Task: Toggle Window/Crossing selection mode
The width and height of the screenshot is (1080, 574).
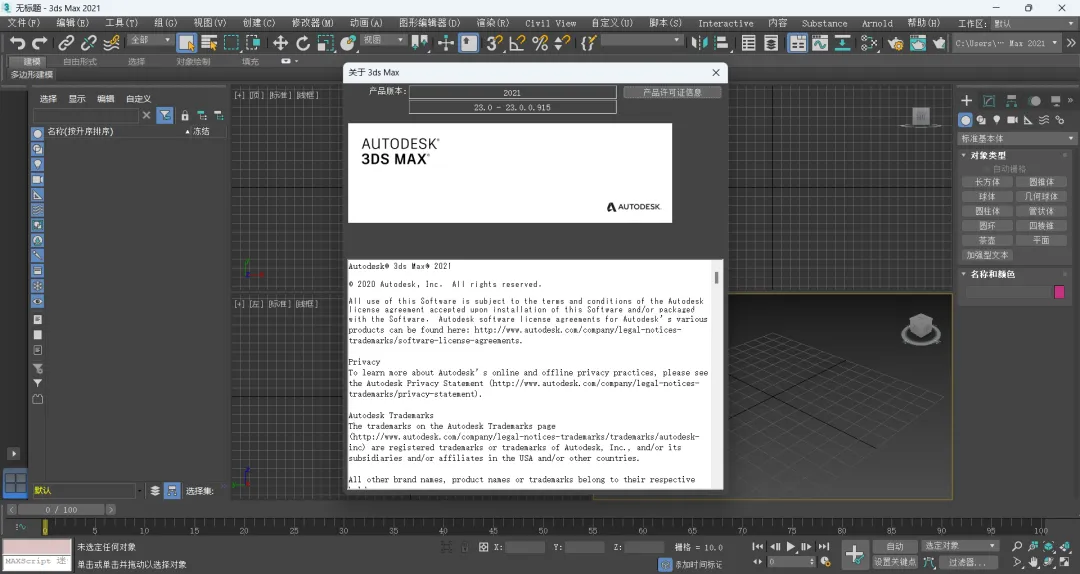Action: (253, 43)
